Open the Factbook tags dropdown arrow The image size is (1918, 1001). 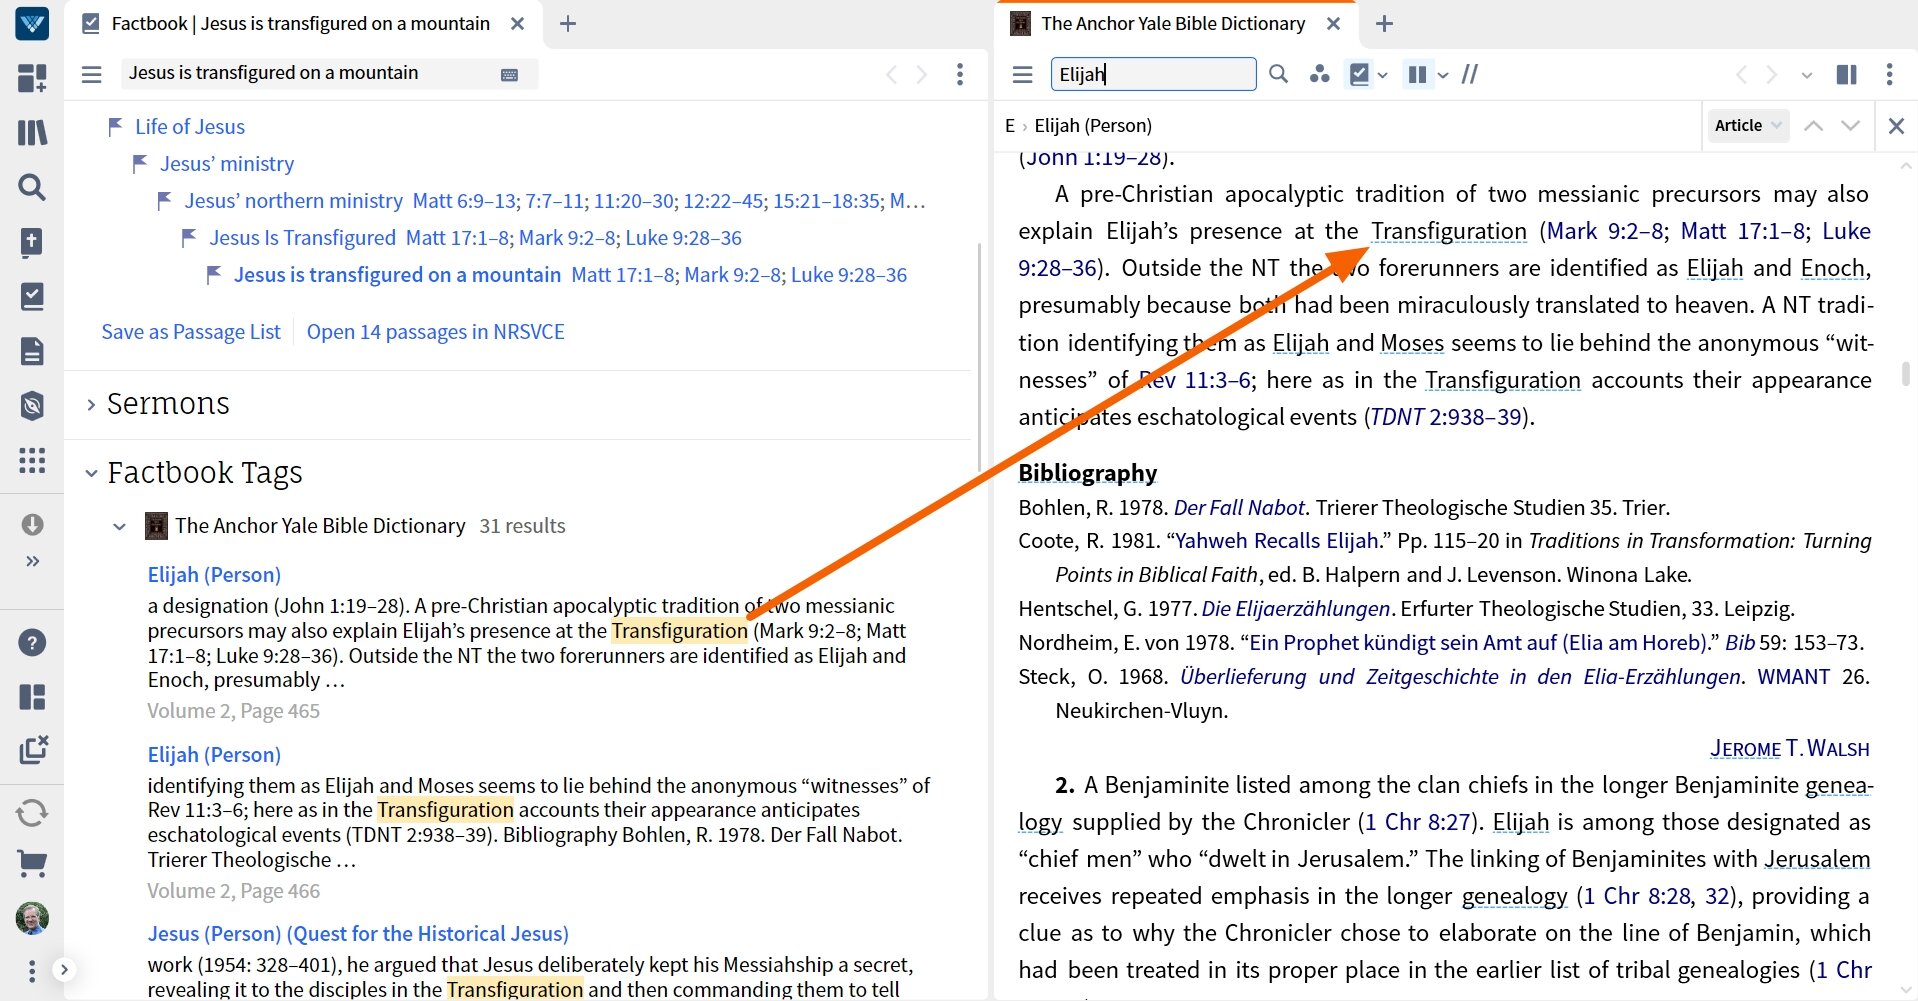pyautogui.click(x=1383, y=75)
